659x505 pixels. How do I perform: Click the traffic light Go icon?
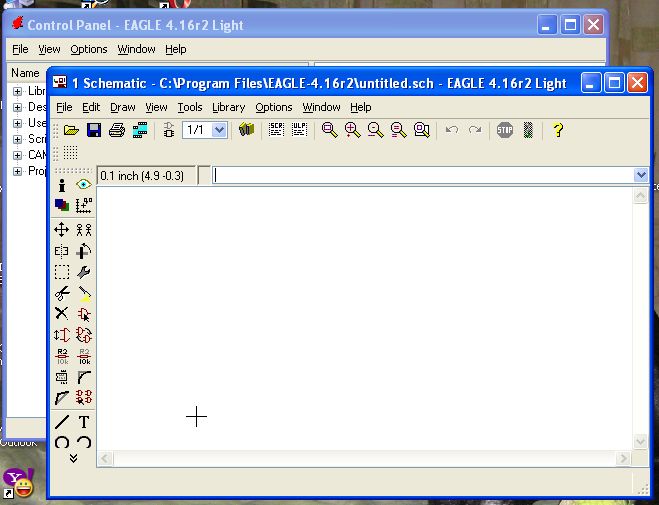[x=528, y=130]
